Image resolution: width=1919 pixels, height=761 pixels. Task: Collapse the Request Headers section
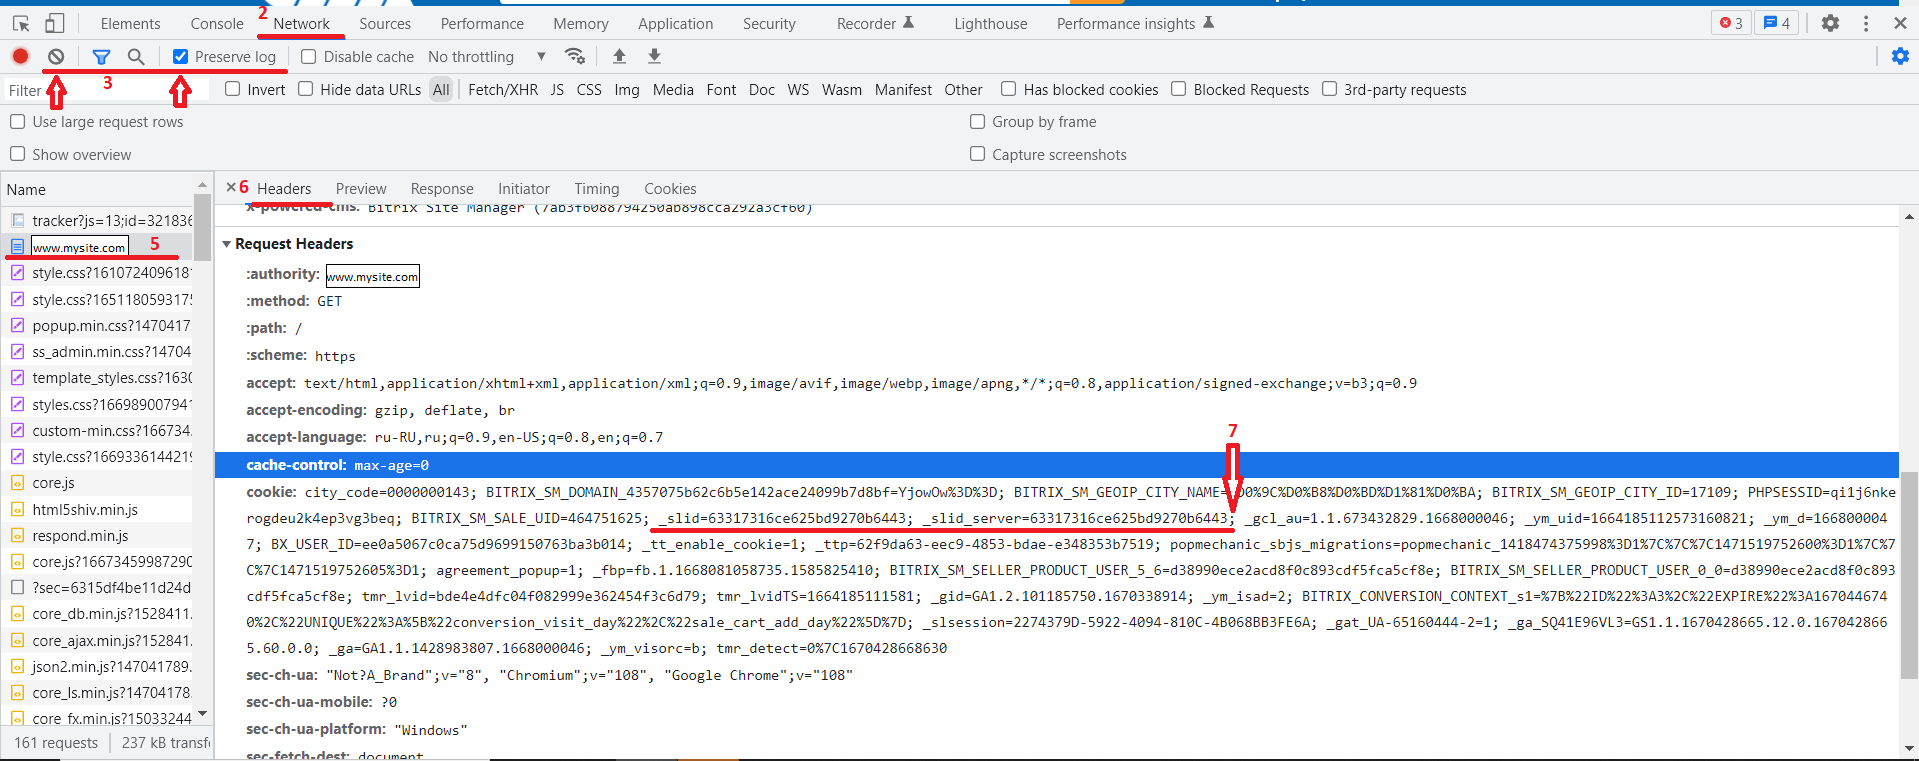[227, 244]
